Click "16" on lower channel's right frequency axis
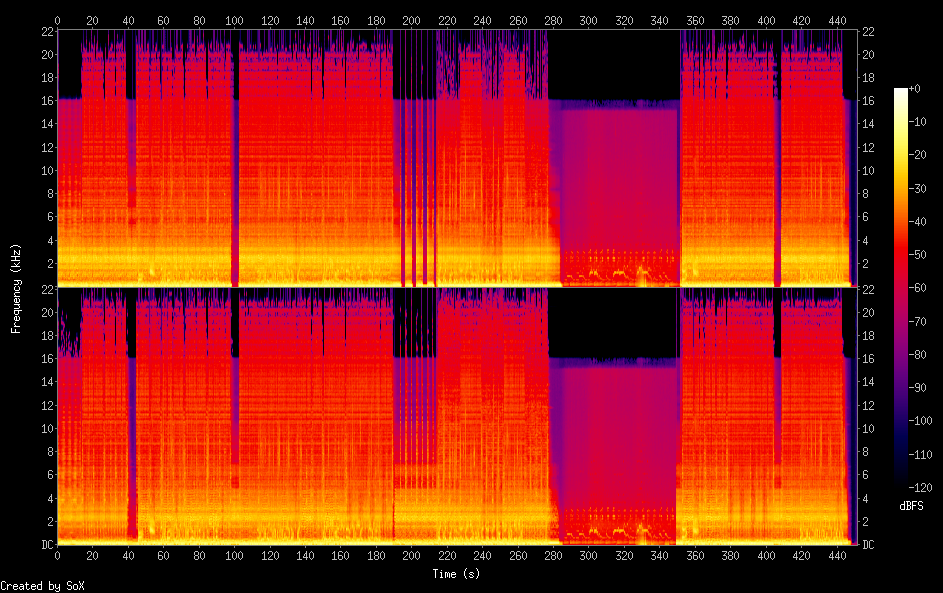This screenshot has width=943, height=593. 868,358
